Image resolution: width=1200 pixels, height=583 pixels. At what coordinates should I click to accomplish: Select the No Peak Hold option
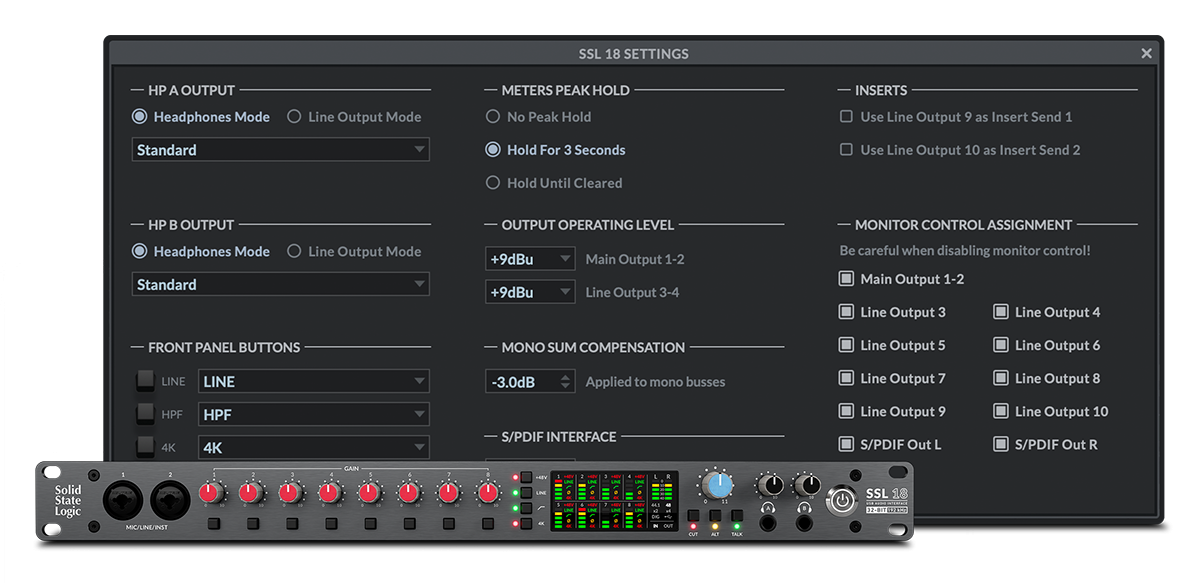(492, 116)
